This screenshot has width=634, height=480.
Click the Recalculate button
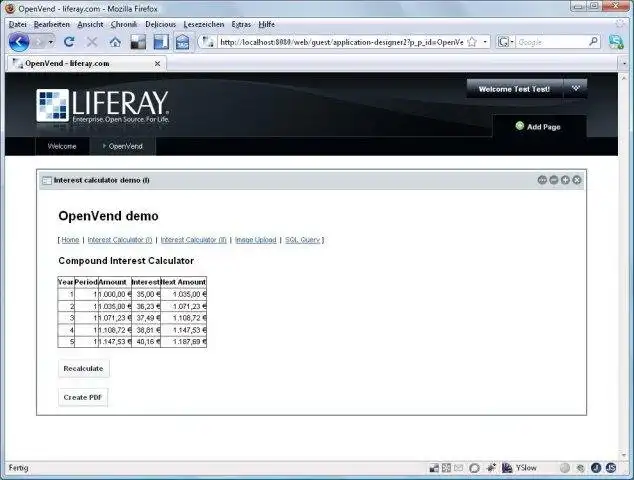83,368
